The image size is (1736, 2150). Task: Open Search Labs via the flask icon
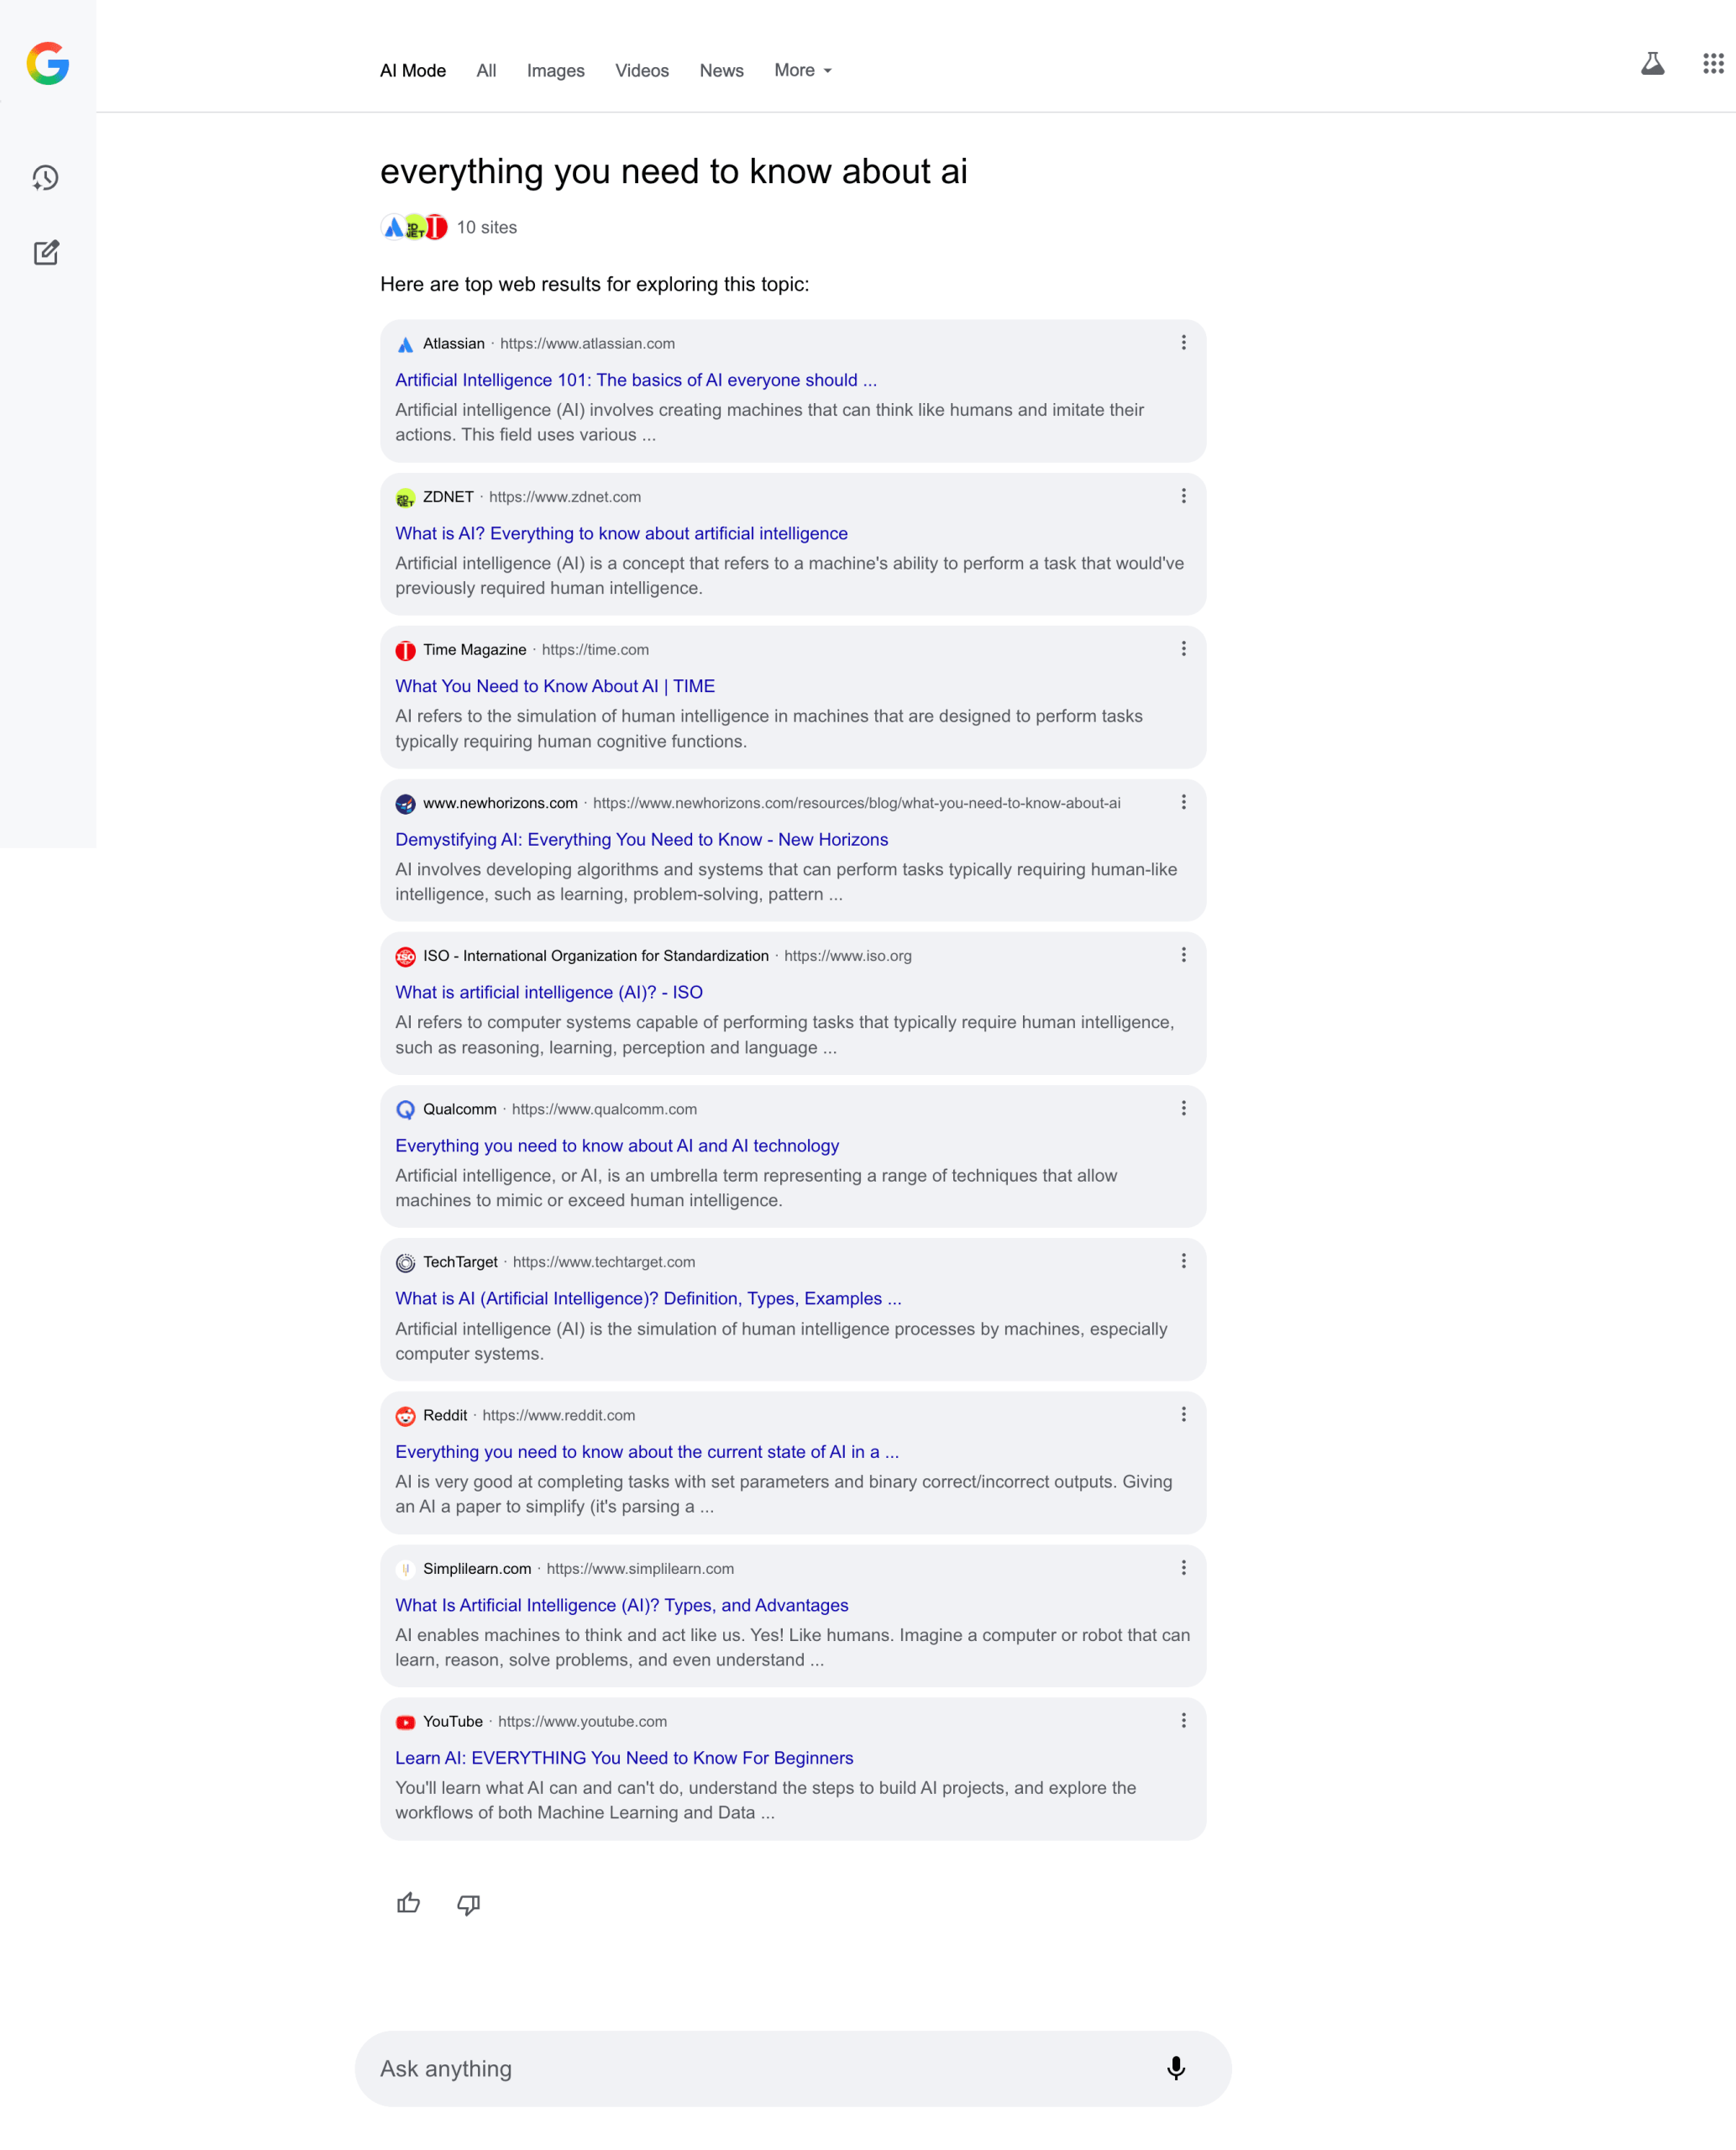[1652, 64]
